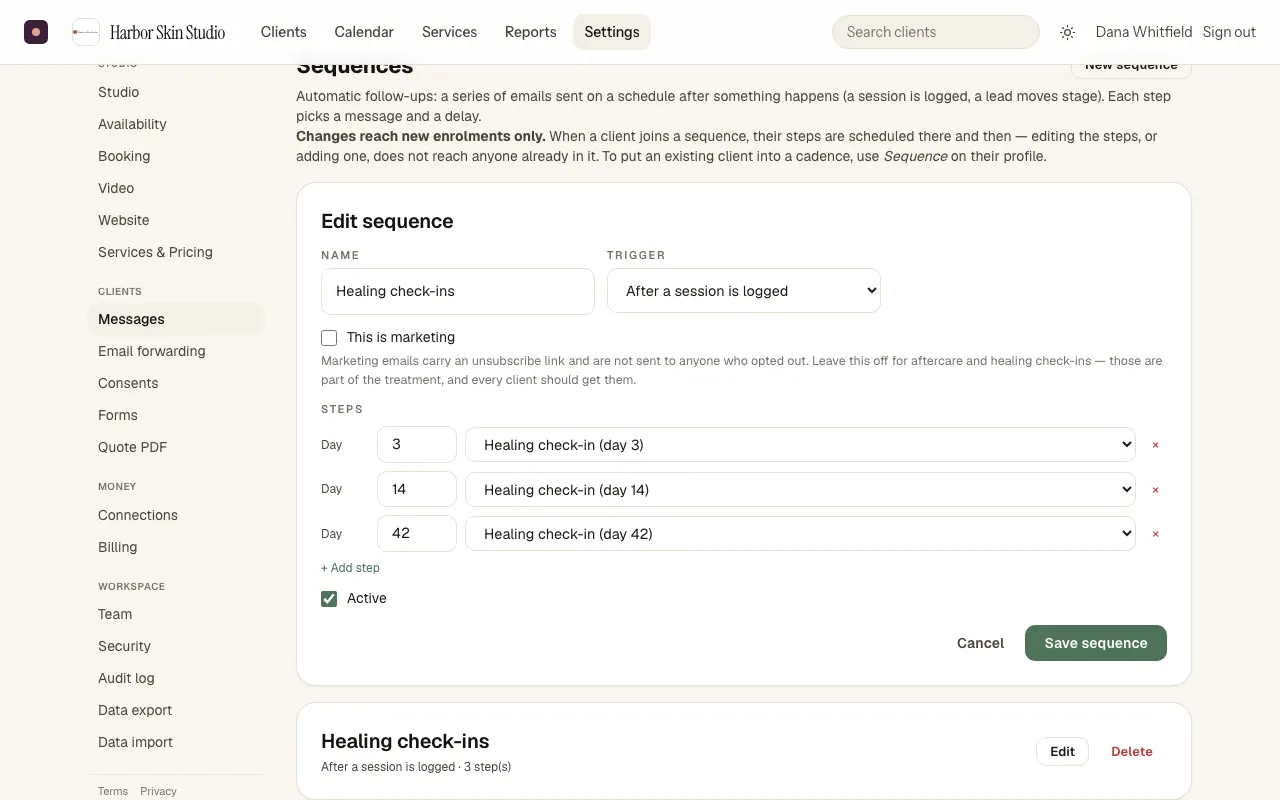Open Billing settings
1280x800 pixels.
point(176,547)
